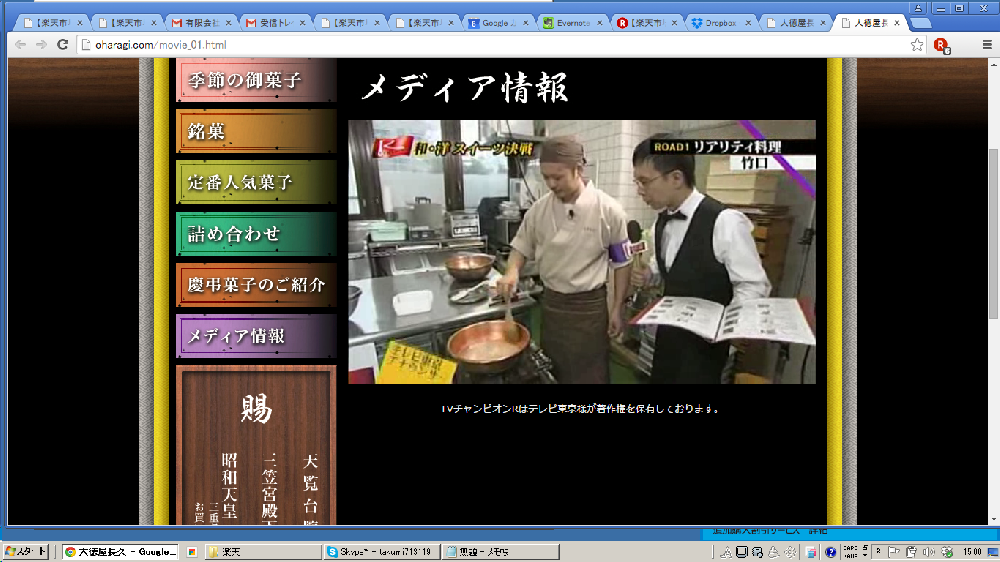Switch to the Google tab
Viewport: 1000px width, 562px height.
(499, 23)
